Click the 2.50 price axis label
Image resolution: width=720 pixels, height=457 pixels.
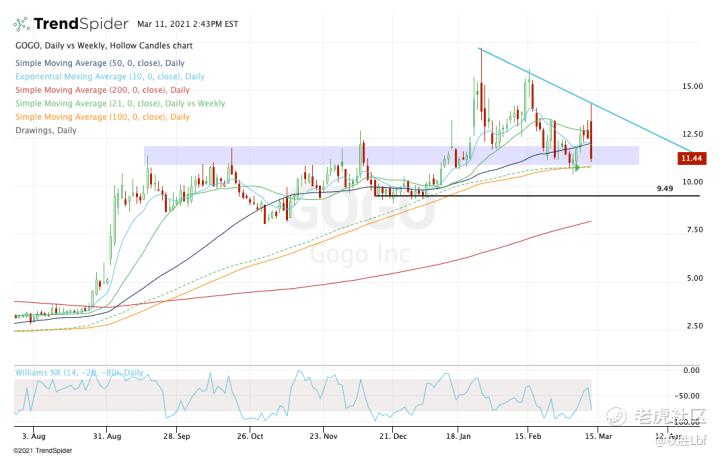tap(694, 326)
